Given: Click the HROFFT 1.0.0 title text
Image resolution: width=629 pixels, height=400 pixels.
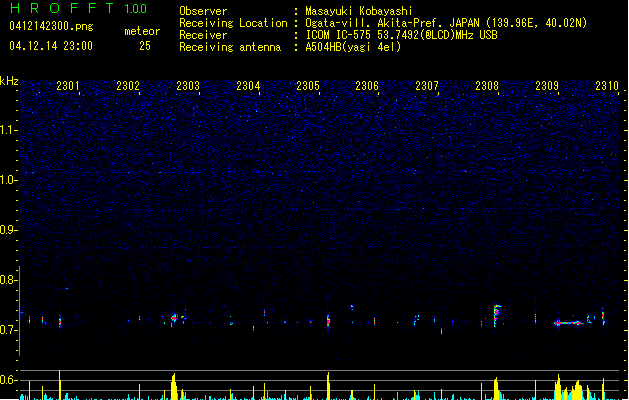Looking at the screenshot, I should (x=78, y=8).
